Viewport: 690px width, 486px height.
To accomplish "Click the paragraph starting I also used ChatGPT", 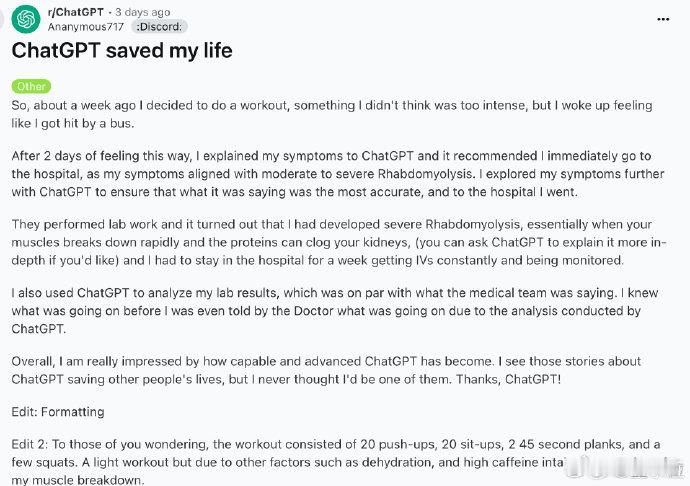I will click(x=334, y=311).
